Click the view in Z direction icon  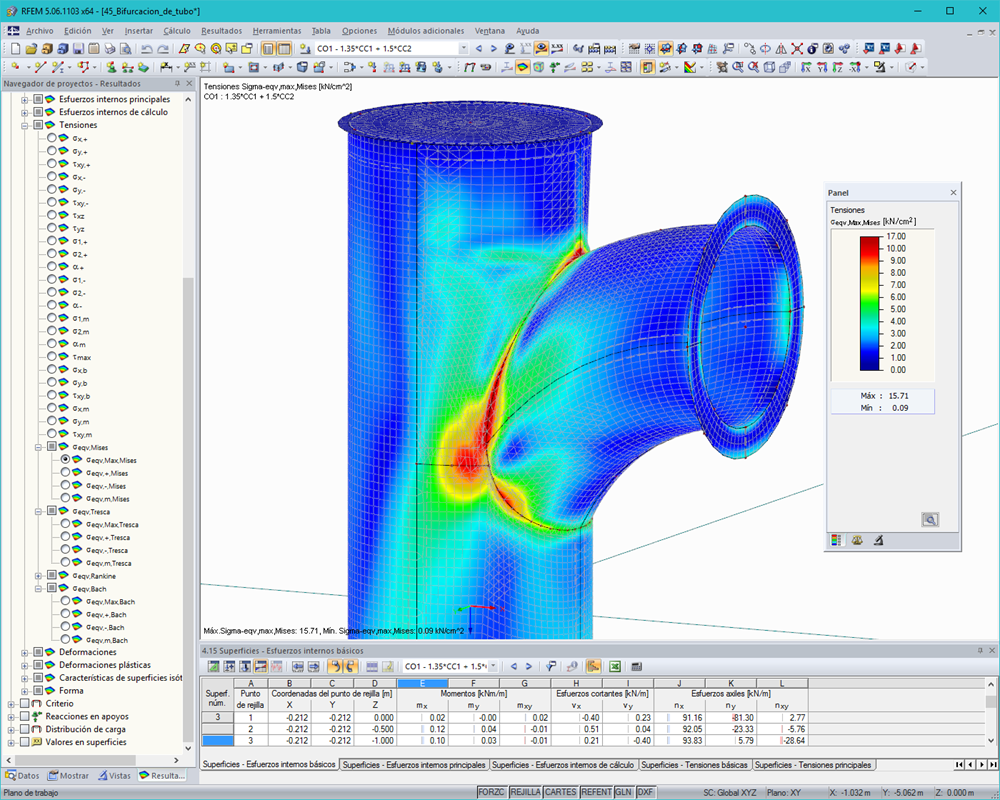pyautogui.click(x=838, y=67)
